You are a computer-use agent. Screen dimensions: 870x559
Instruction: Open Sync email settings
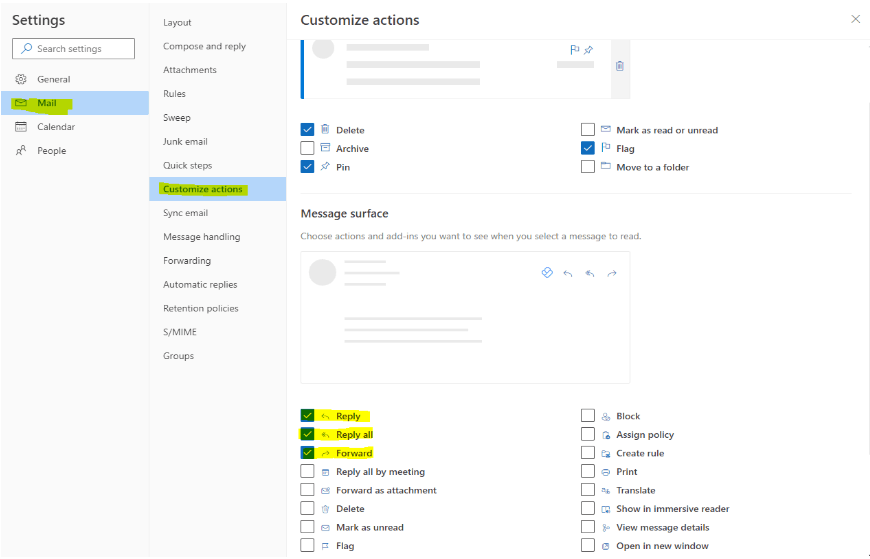[x=218, y=213]
